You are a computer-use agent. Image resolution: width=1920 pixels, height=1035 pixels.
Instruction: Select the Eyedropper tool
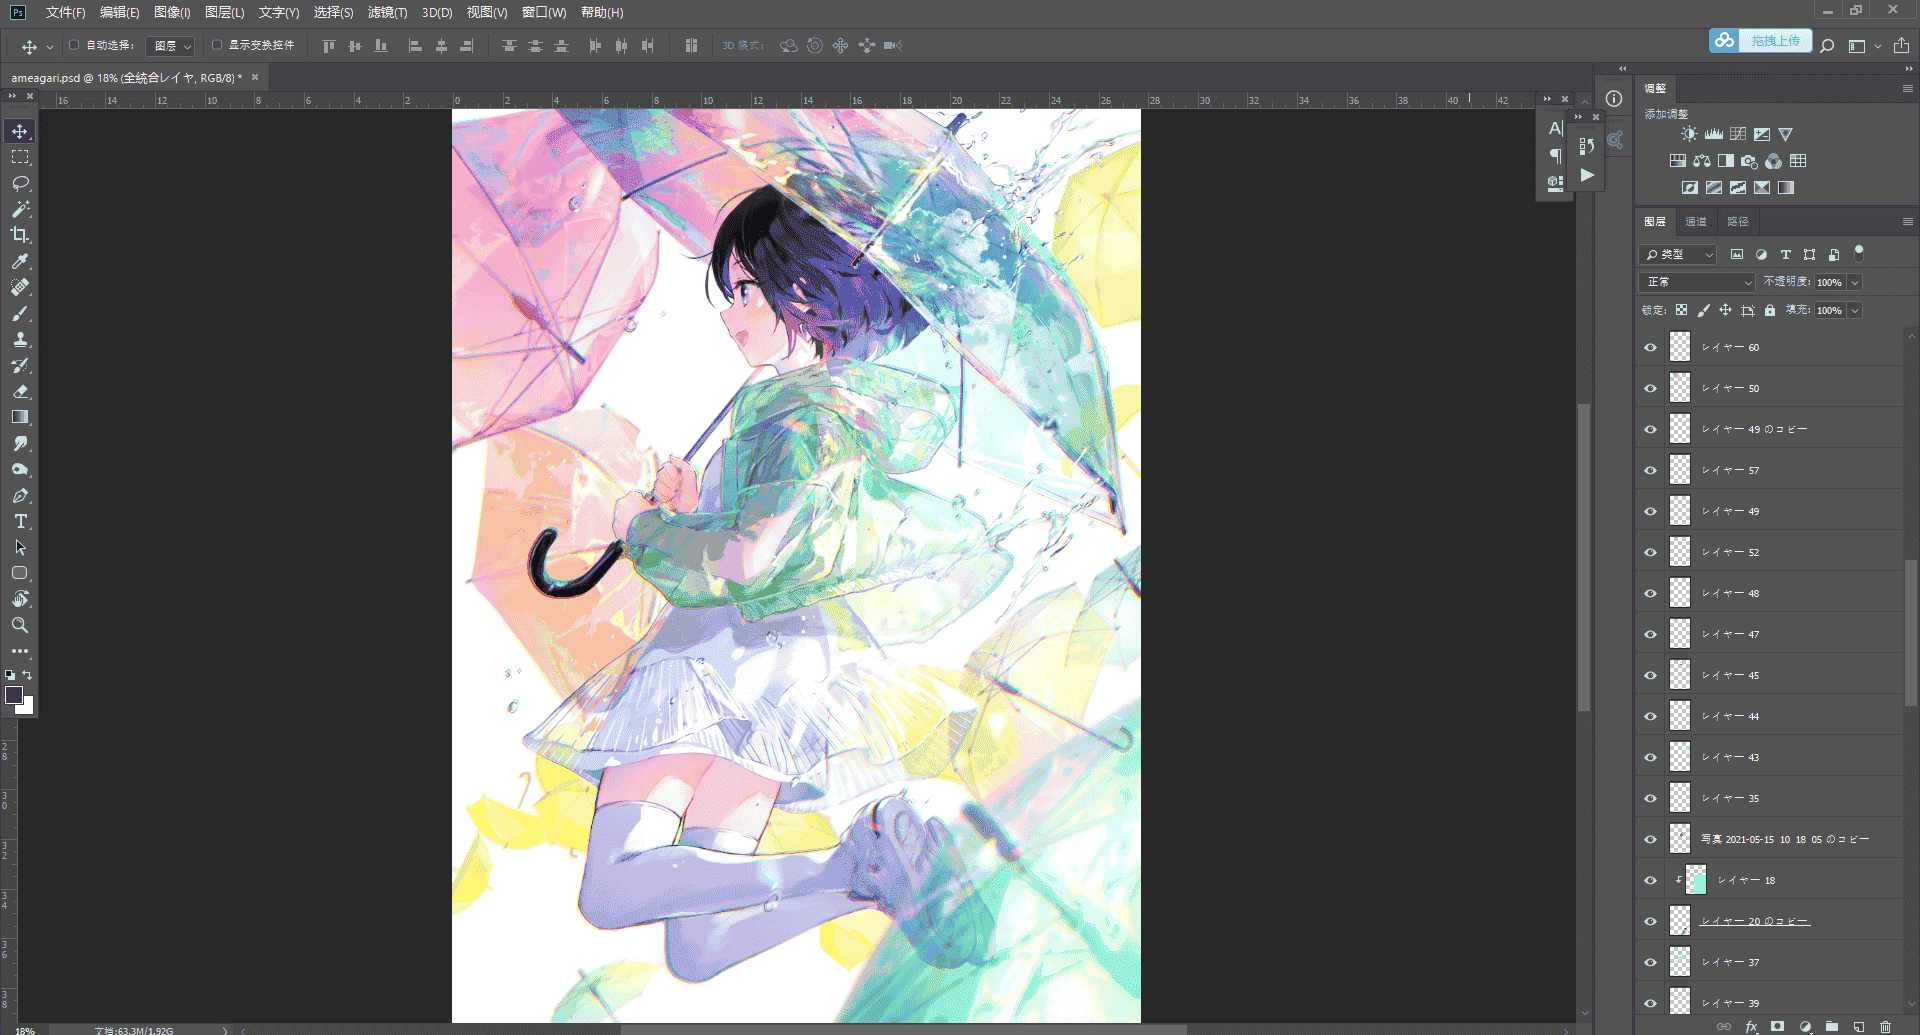20,261
